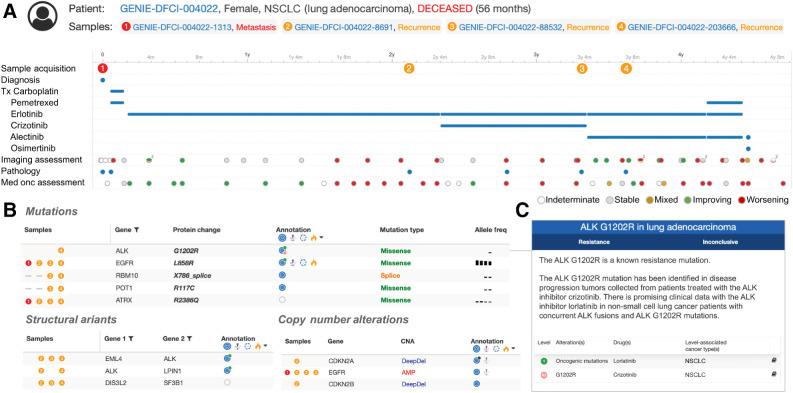Screen dimensions: 793x393
Task: Click the My Cancer Genome icon for EGFR L858R
Action: (303, 263)
